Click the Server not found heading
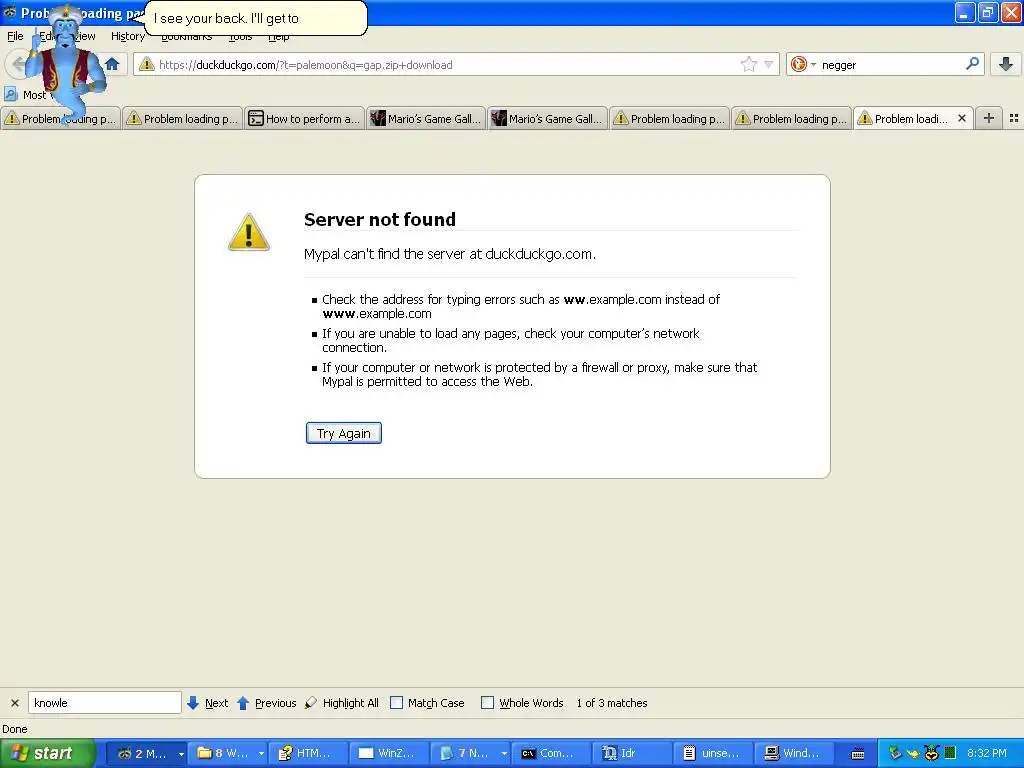Image resolution: width=1024 pixels, height=768 pixels. [x=379, y=219]
